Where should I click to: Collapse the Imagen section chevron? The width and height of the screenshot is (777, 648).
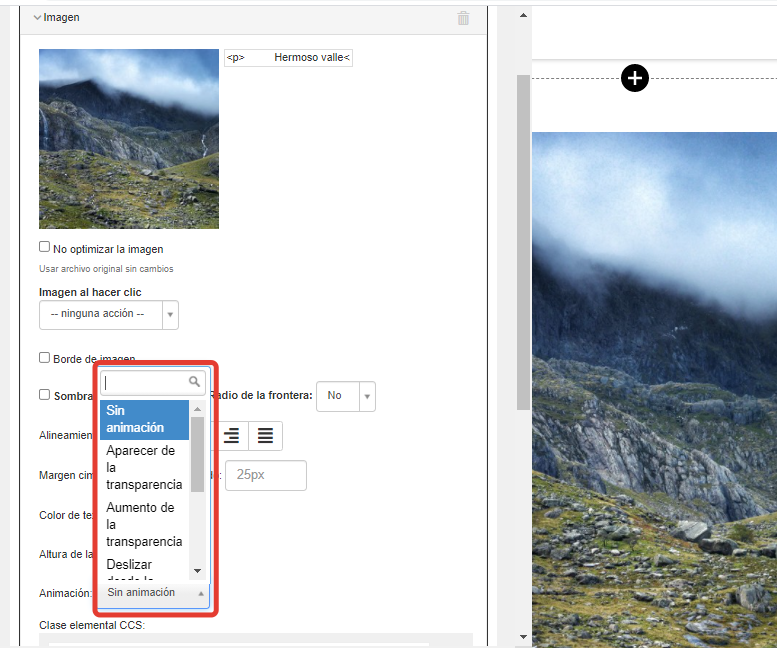37,17
